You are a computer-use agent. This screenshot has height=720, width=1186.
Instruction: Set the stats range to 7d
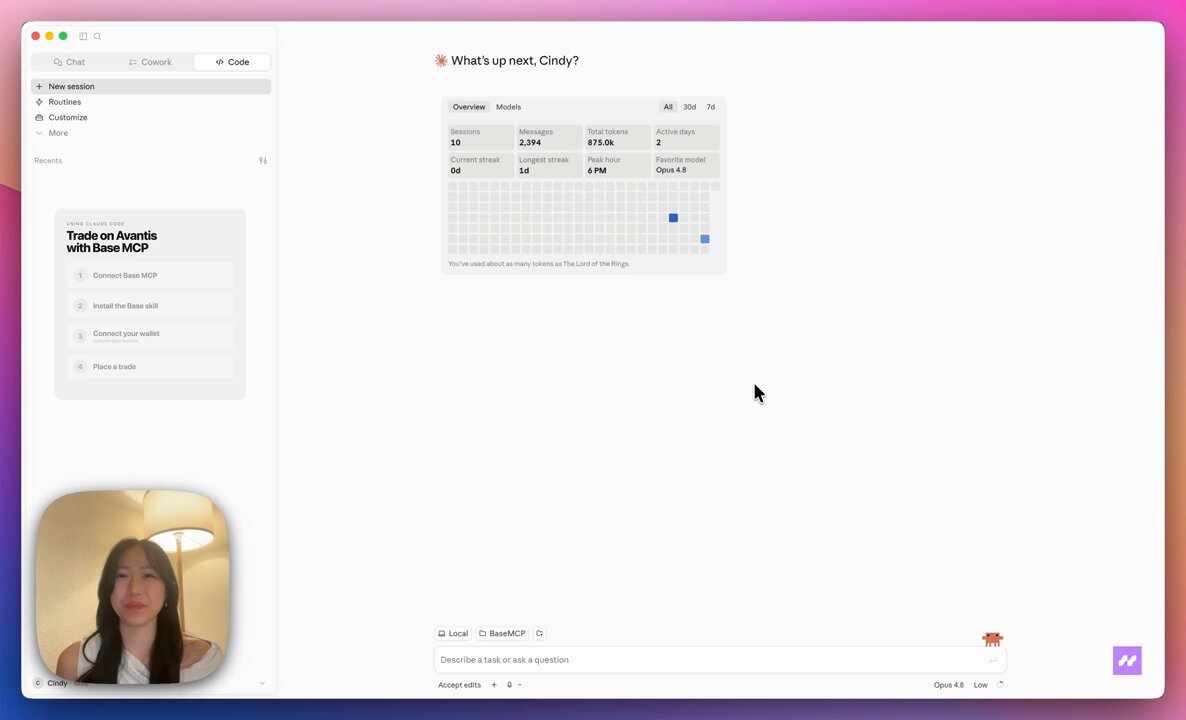(x=710, y=107)
